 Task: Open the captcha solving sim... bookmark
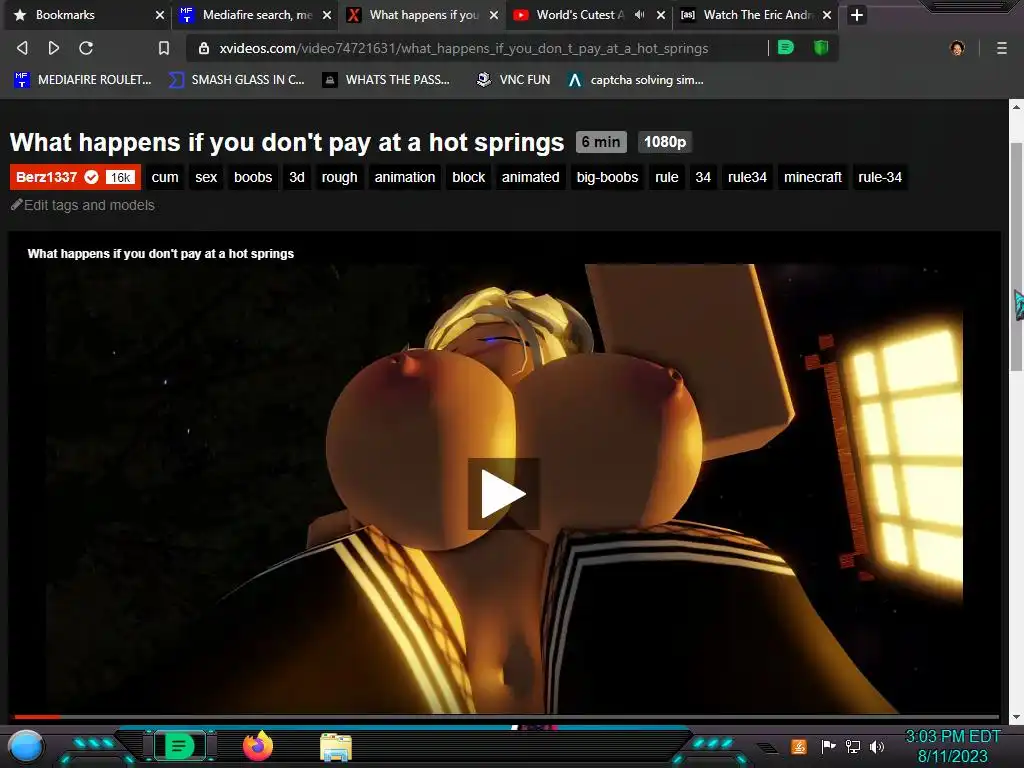pyautogui.click(x=635, y=80)
